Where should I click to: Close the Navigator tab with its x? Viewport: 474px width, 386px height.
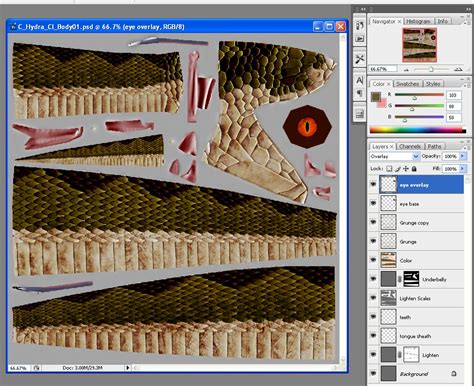(x=399, y=21)
